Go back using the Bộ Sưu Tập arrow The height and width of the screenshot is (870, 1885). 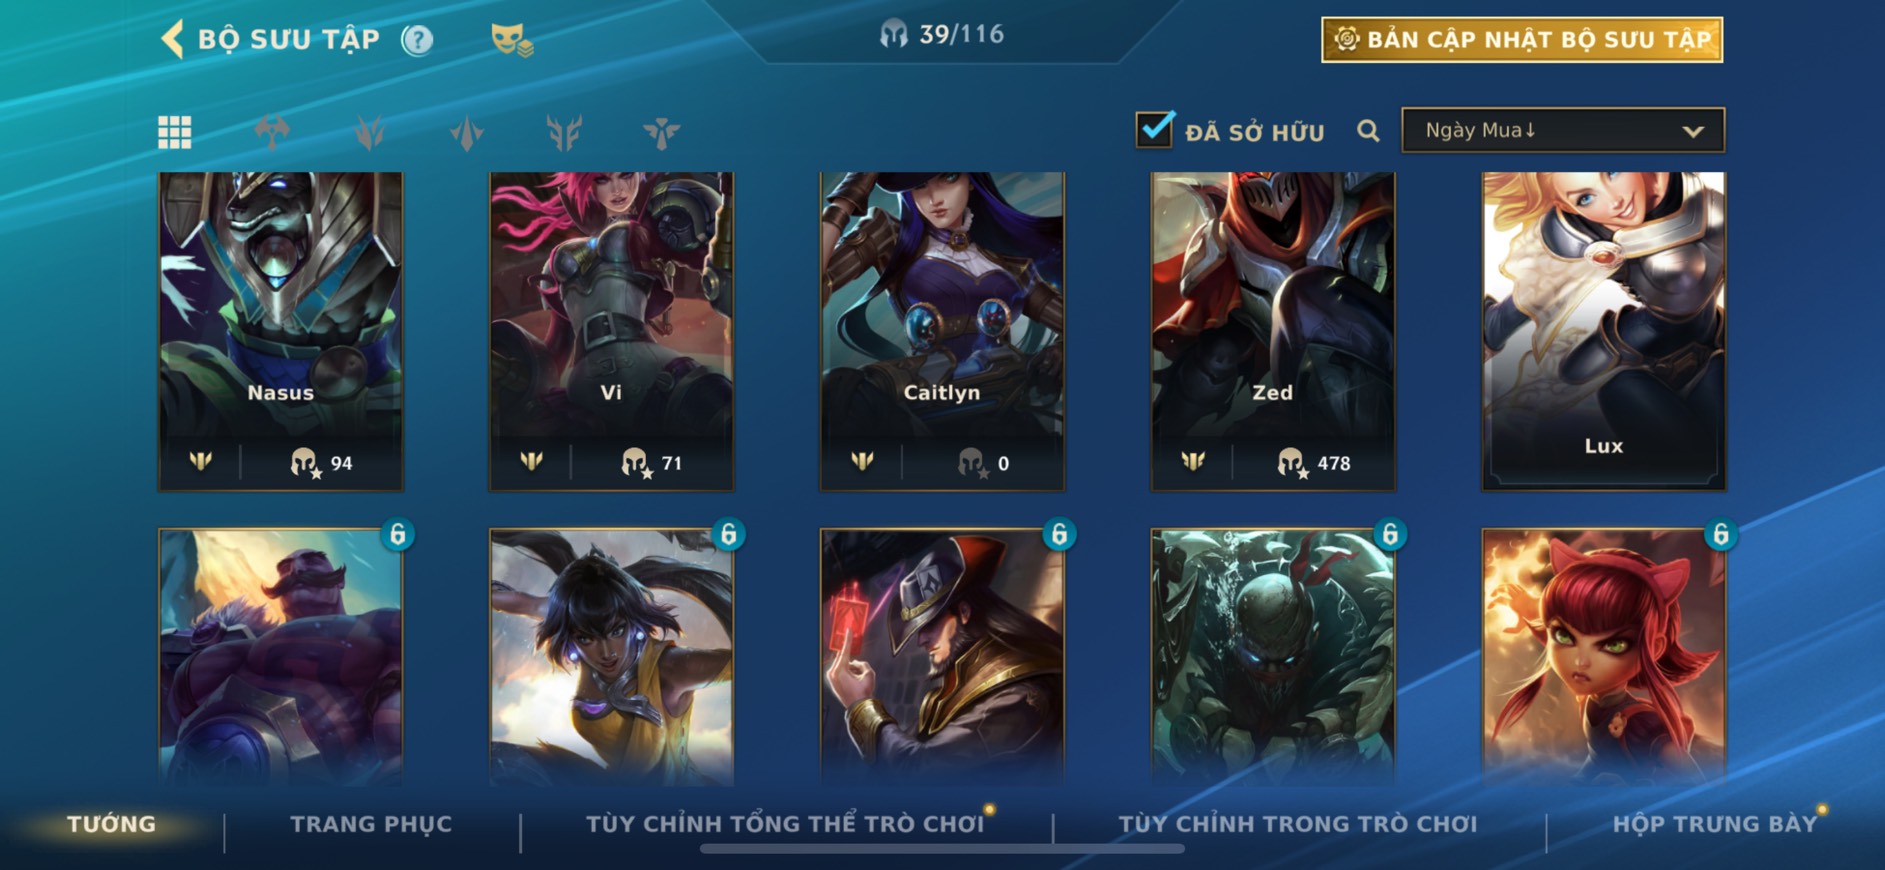click(172, 40)
